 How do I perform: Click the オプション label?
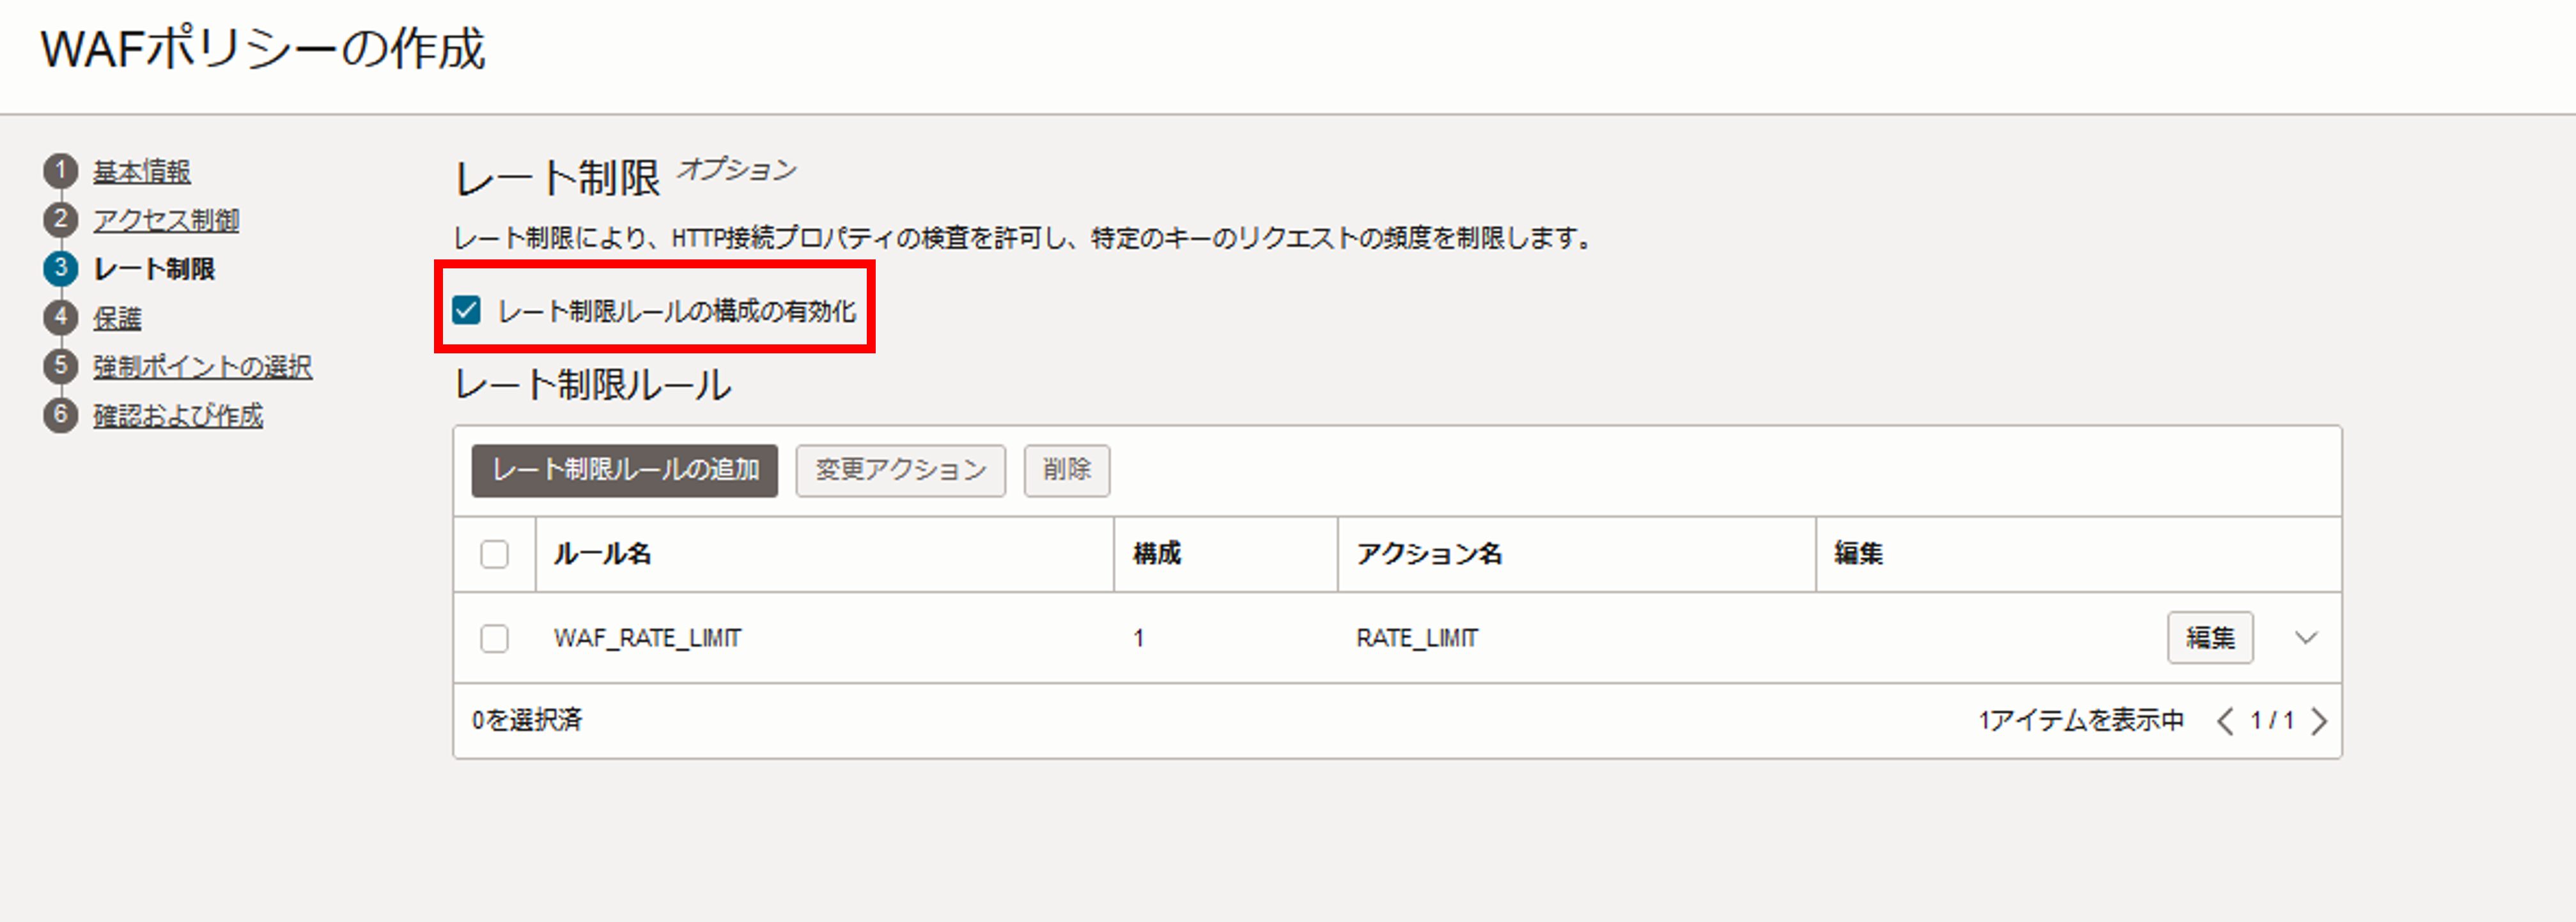point(737,170)
